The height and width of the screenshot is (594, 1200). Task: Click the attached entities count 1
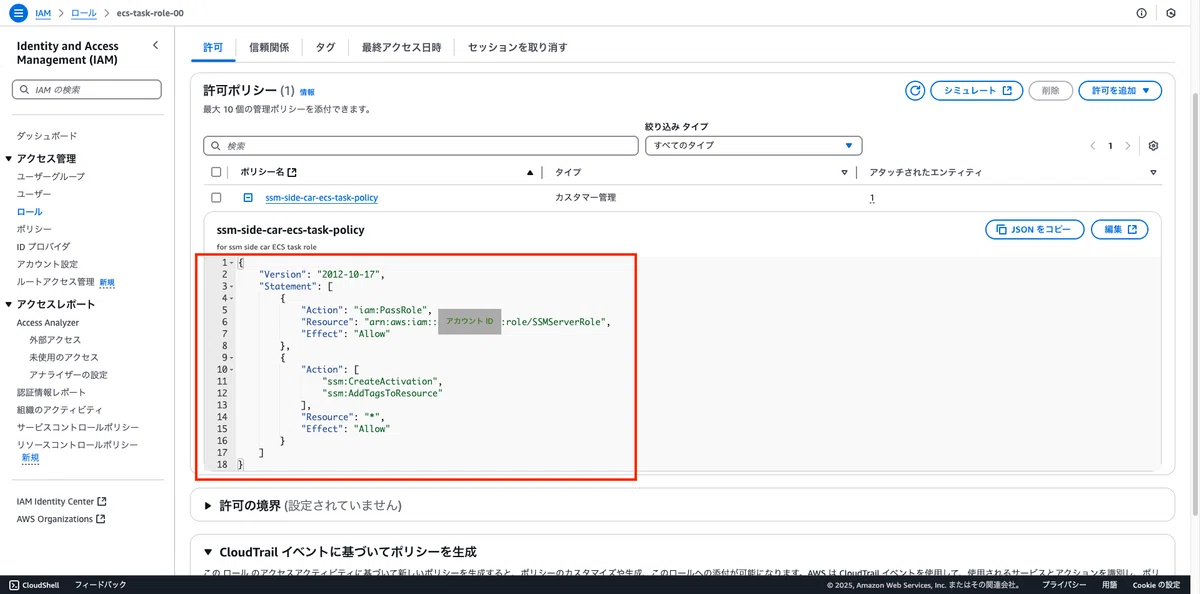[x=872, y=198]
